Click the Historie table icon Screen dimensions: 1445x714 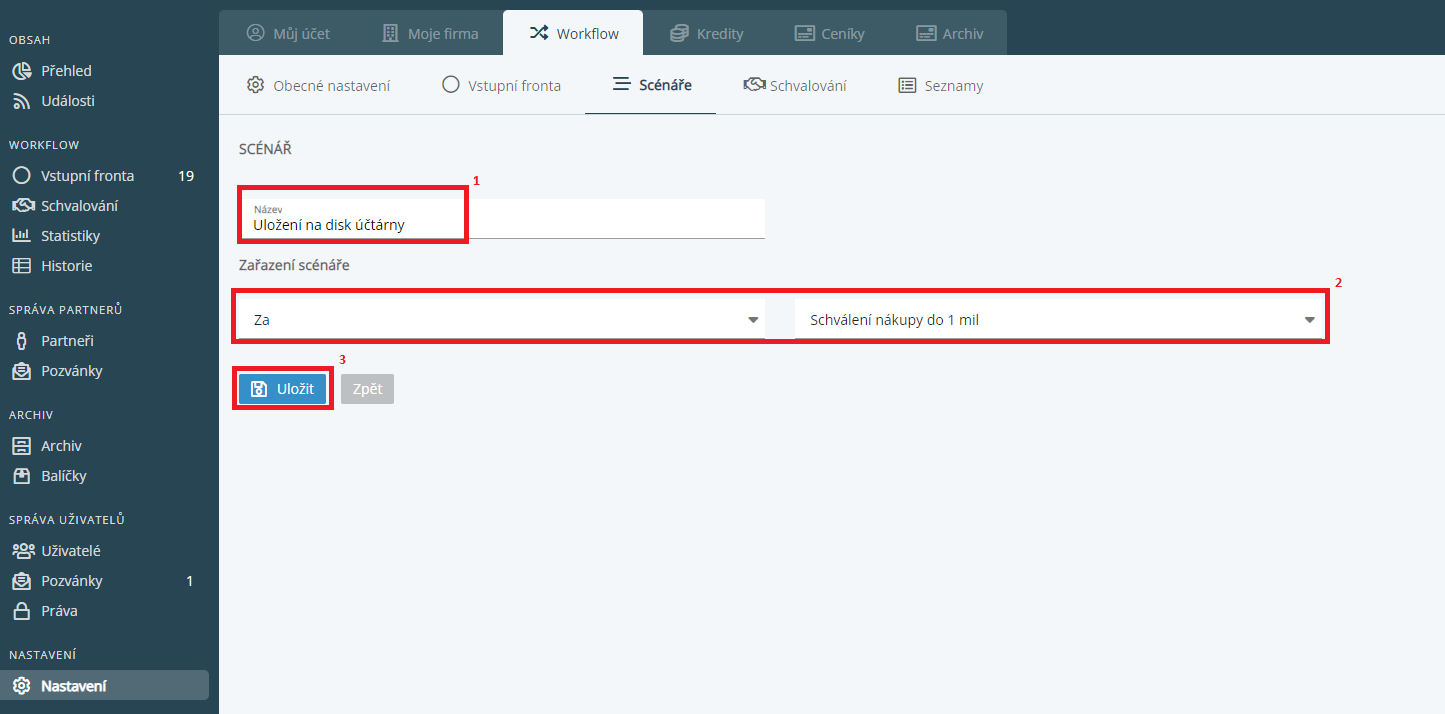pos(21,266)
